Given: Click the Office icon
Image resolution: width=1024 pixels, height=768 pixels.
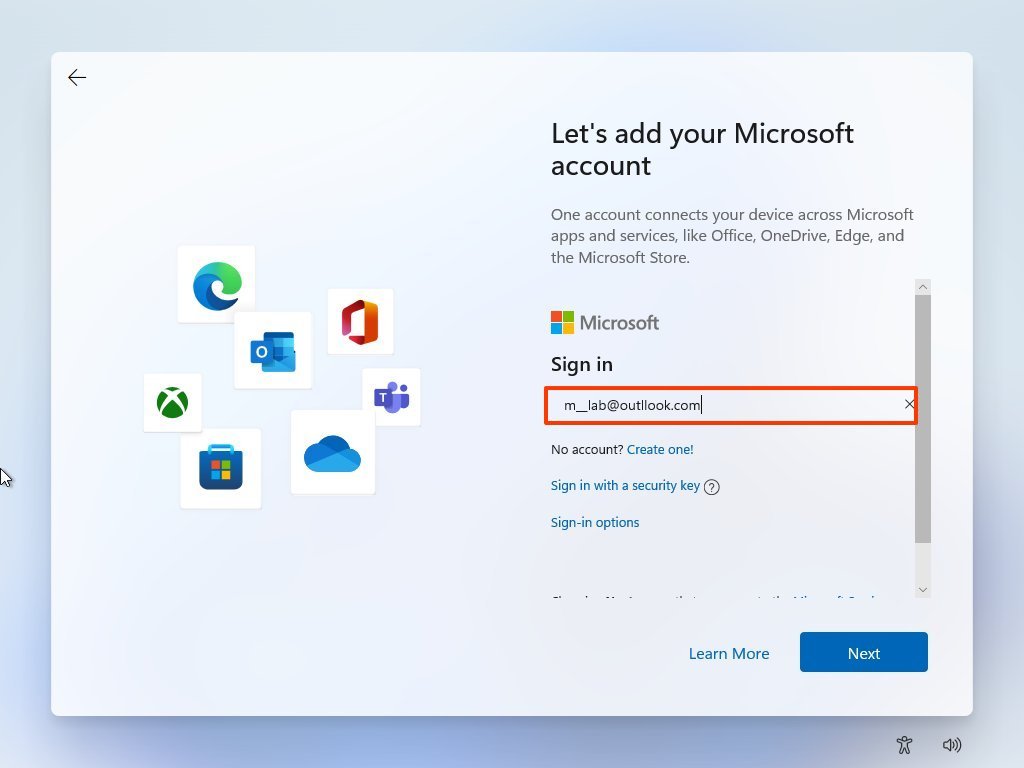Looking at the screenshot, I should pyautogui.click(x=360, y=321).
